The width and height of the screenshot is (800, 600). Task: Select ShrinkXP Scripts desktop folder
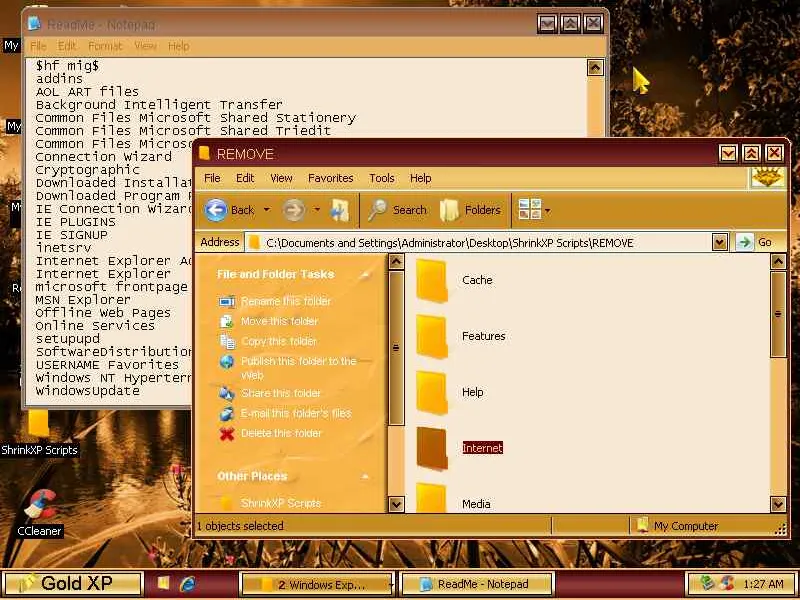[x=39, y=423]
